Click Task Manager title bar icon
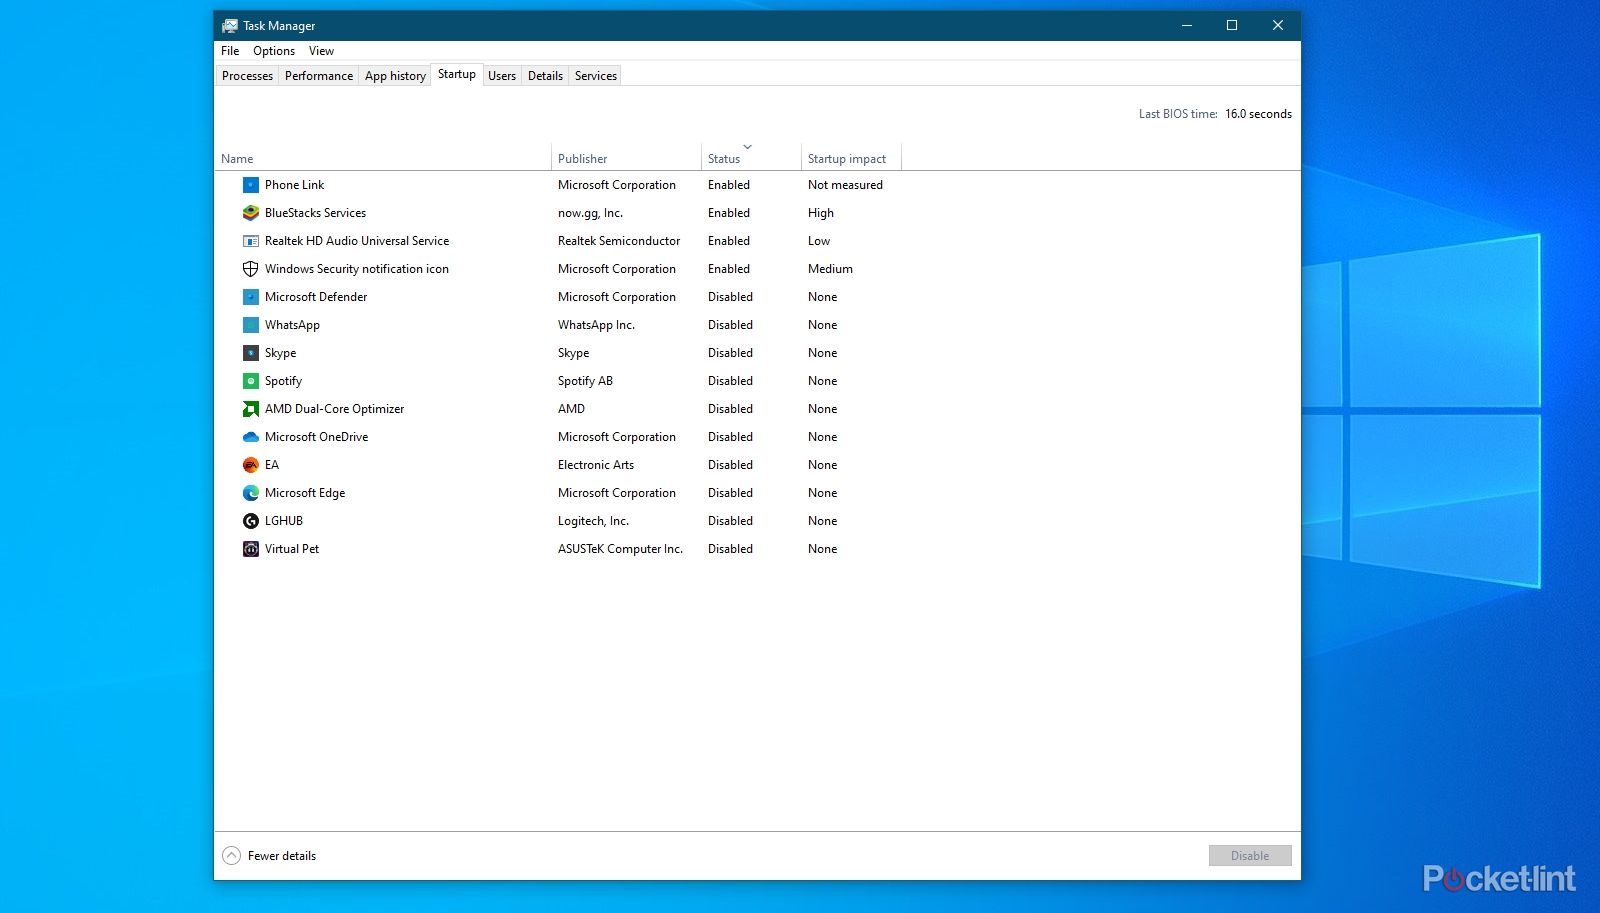The image size is (1600, 913). point(230,26)
